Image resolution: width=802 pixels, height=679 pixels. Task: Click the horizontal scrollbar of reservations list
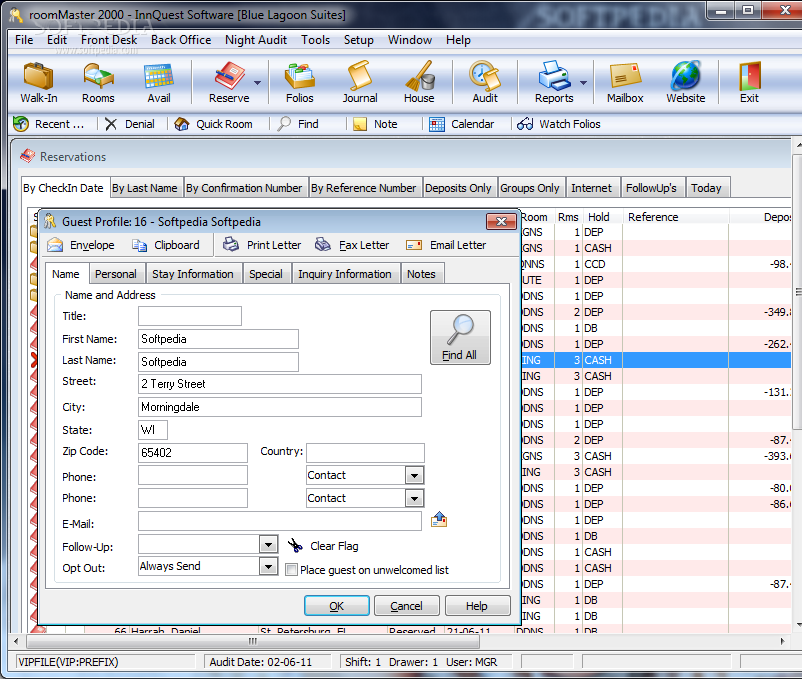coord(253,641)
